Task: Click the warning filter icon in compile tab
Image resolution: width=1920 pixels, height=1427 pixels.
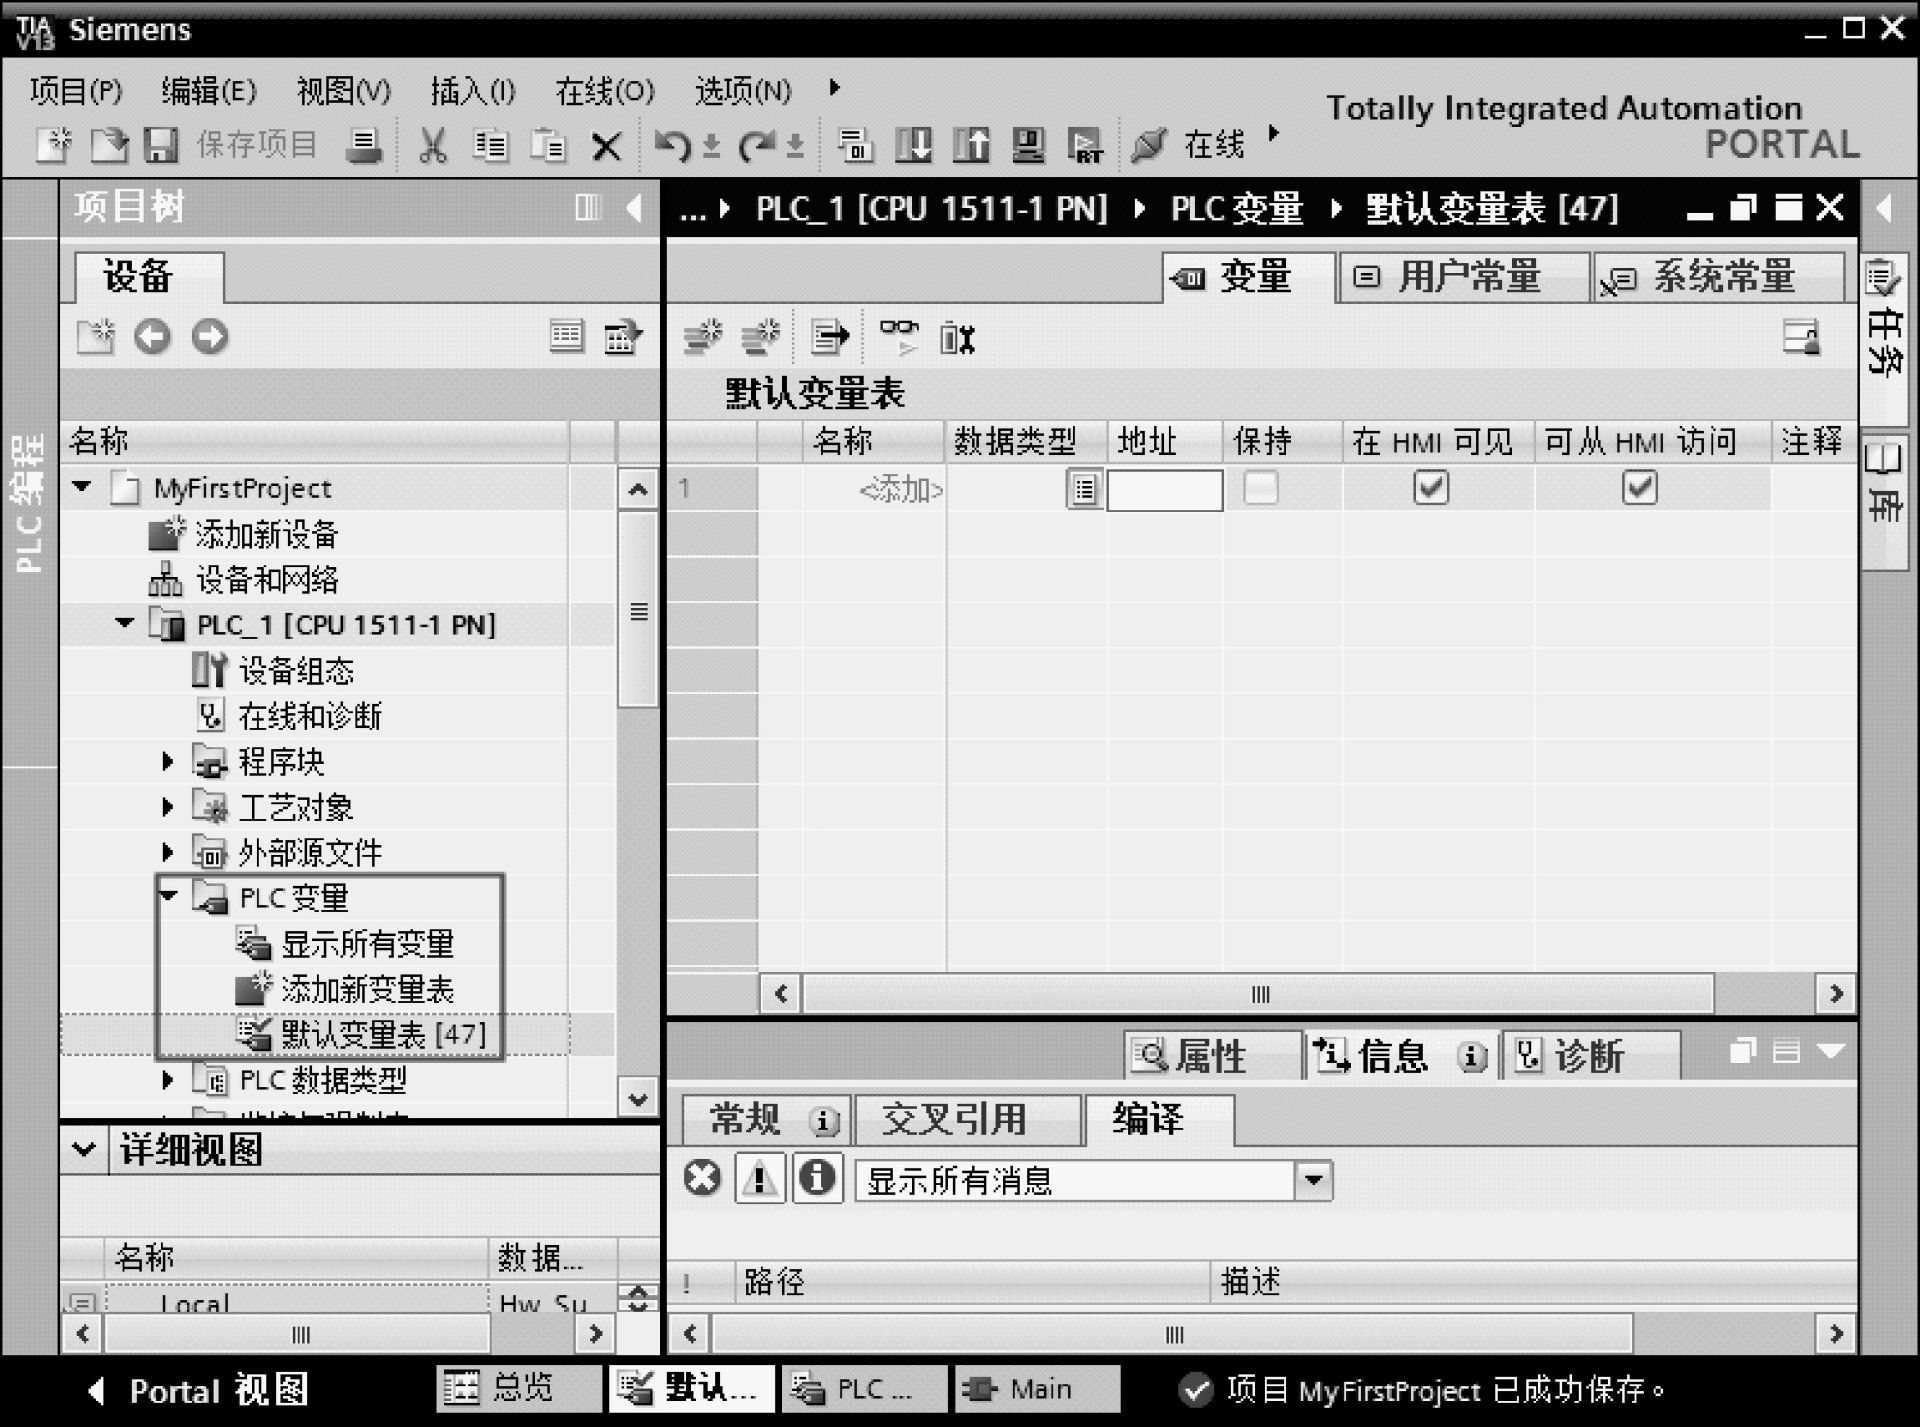Action: click(x=760, y=1178)
